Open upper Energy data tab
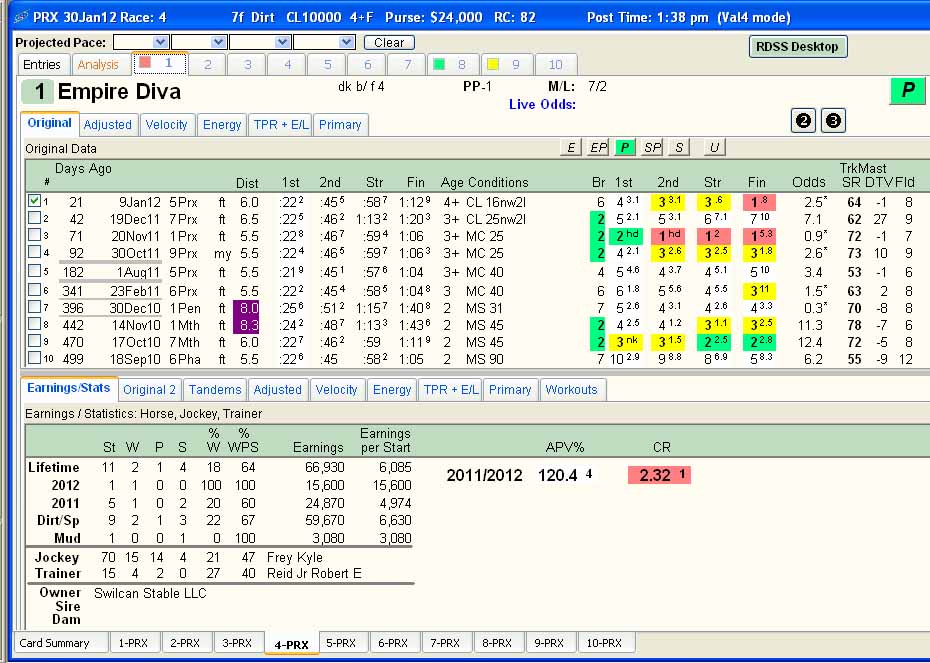 [x=222, y=125]
